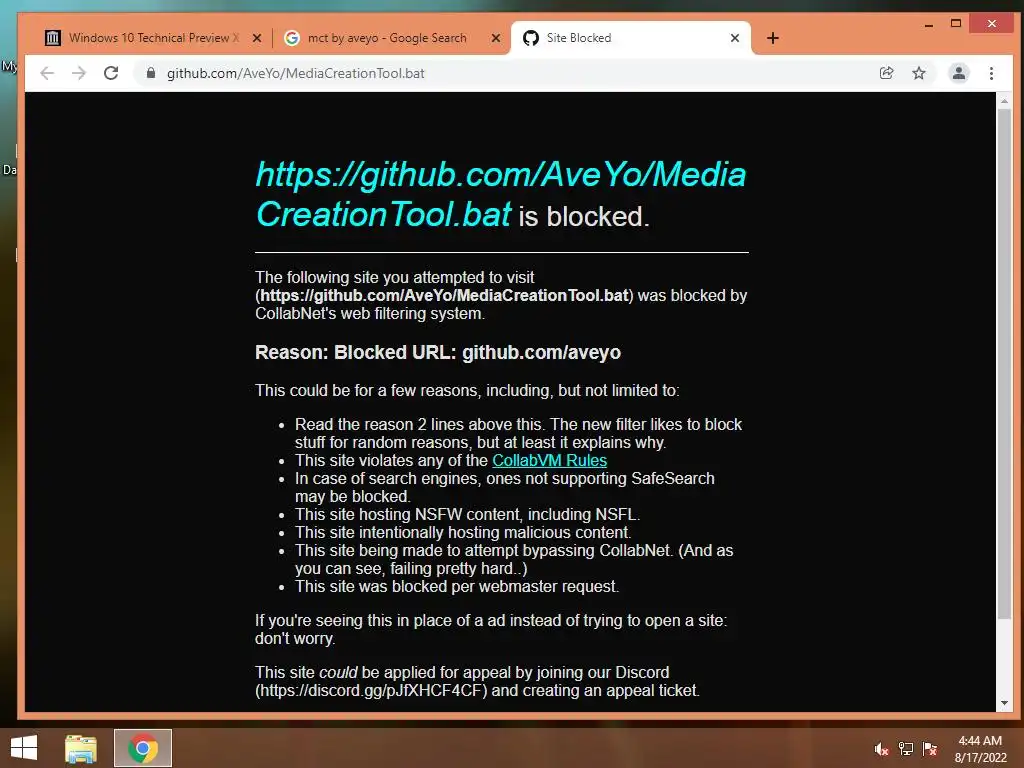Click the 'intentionally hosting malicious content' bullet
The width and height of the screenshot is (1024, 768).
462,532
